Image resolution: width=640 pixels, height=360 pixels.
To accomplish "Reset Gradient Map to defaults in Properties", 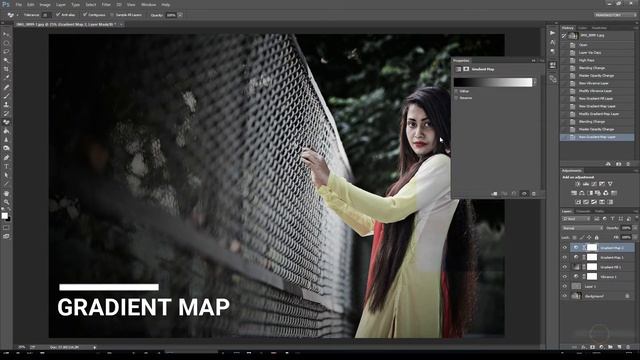I will [514, 194].
